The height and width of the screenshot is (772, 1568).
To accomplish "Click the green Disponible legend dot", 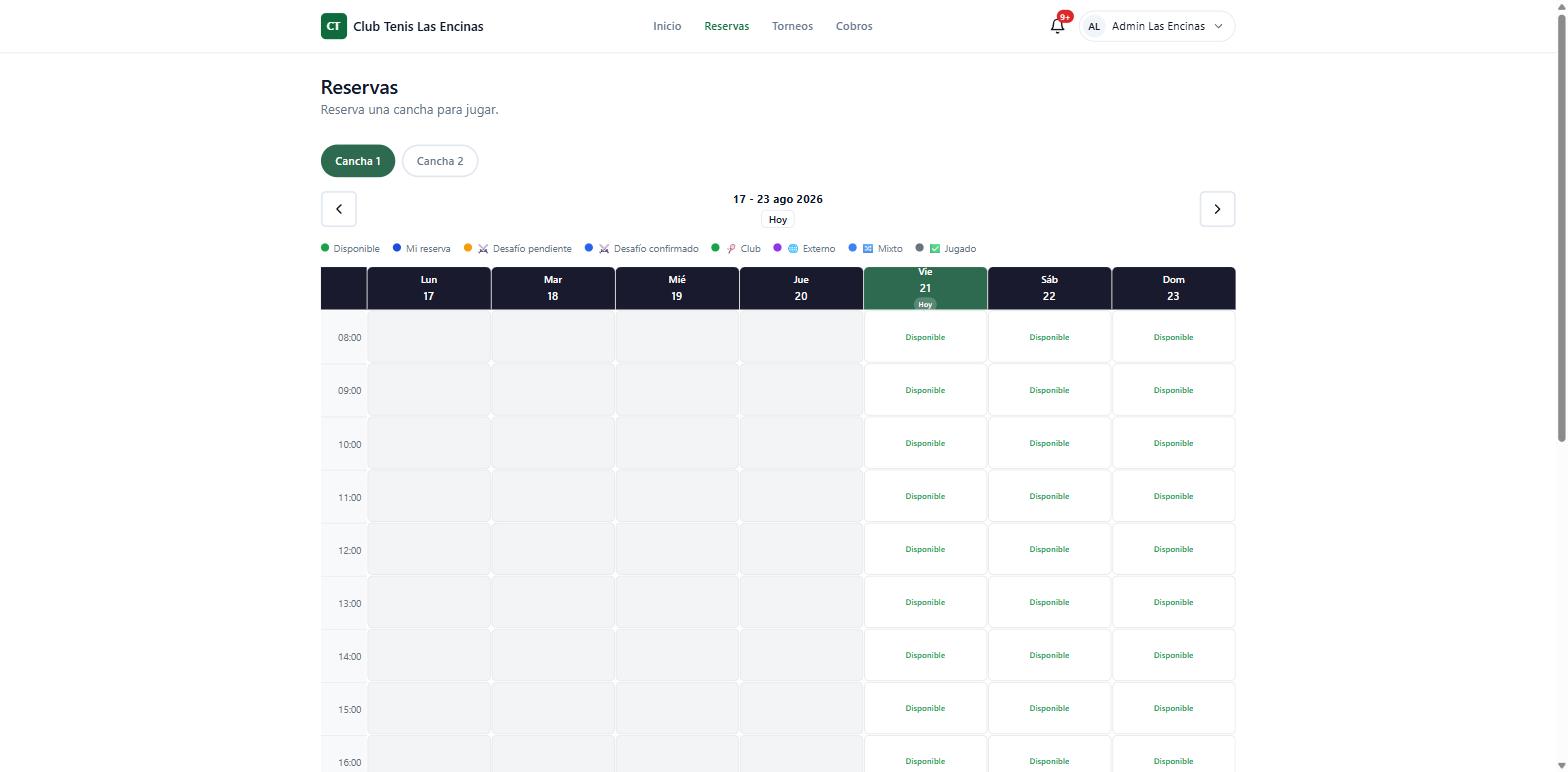I will (x=325, y=248).
